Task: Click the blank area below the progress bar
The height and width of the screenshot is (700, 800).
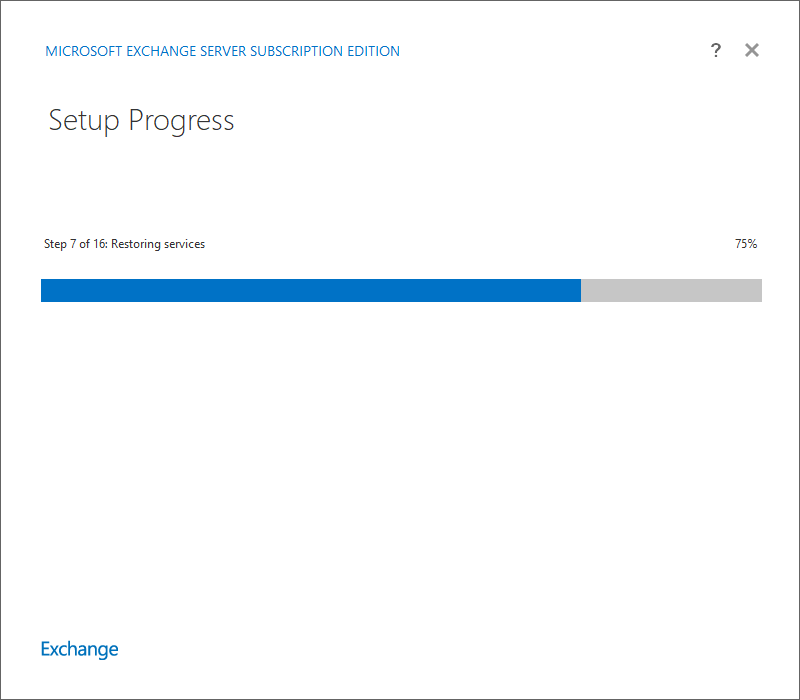Action: pyautogui.click(x=401, y=459)
